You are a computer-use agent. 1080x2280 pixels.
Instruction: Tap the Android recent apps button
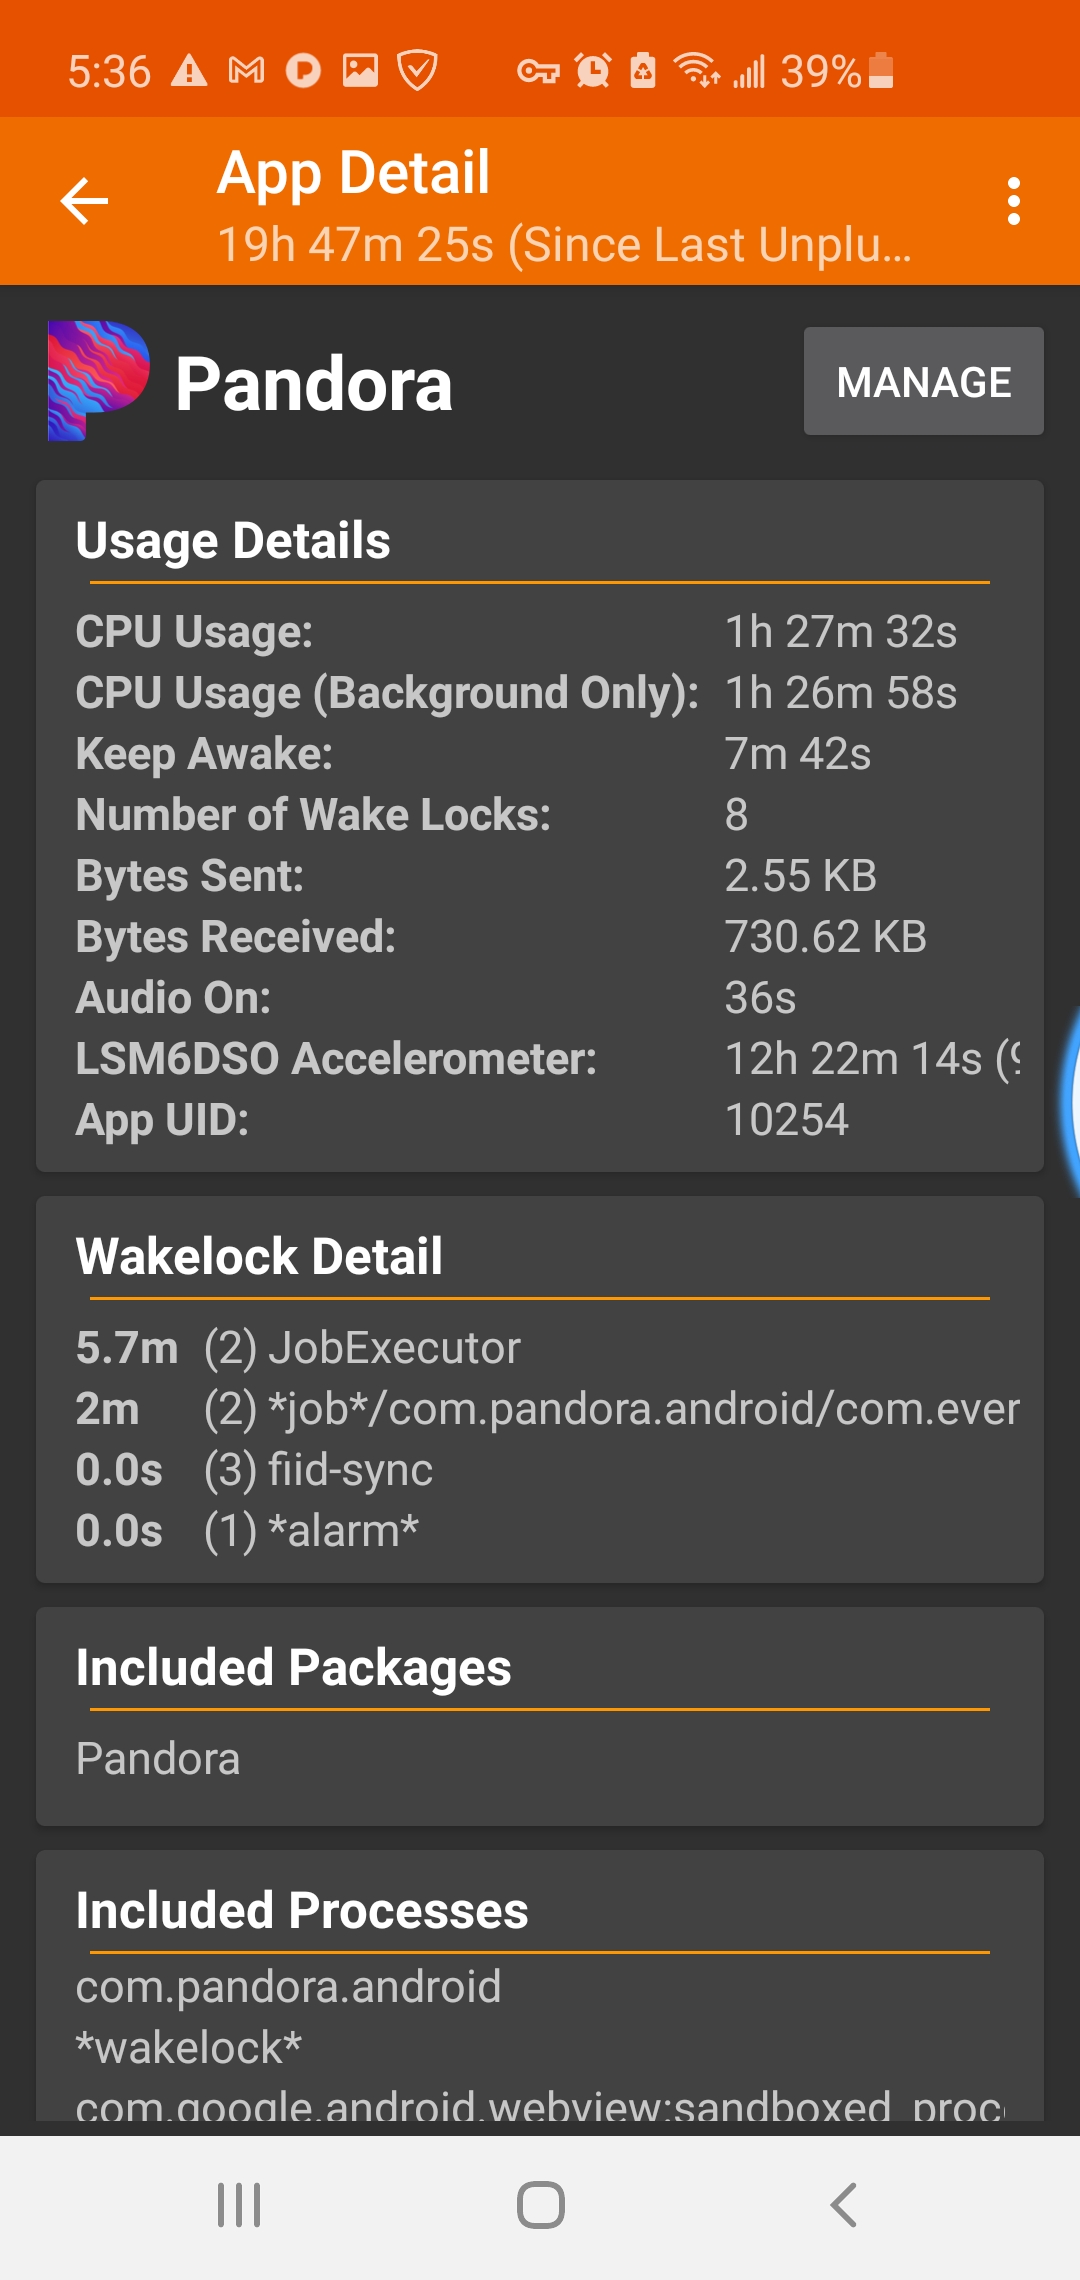239,2205
